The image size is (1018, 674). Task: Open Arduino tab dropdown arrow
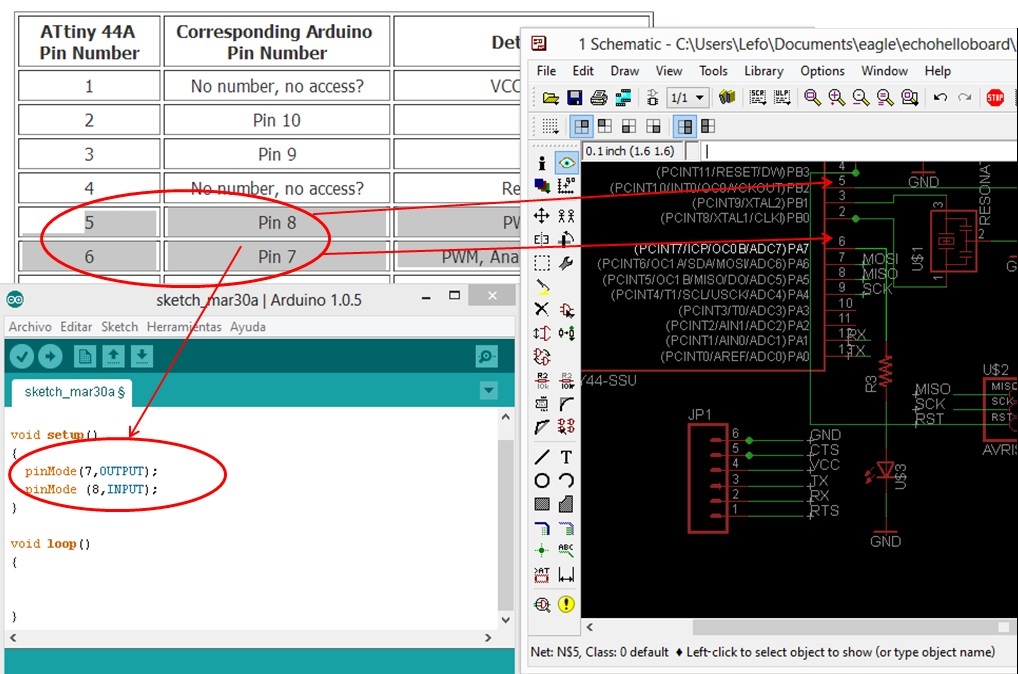tap(488, 391)
